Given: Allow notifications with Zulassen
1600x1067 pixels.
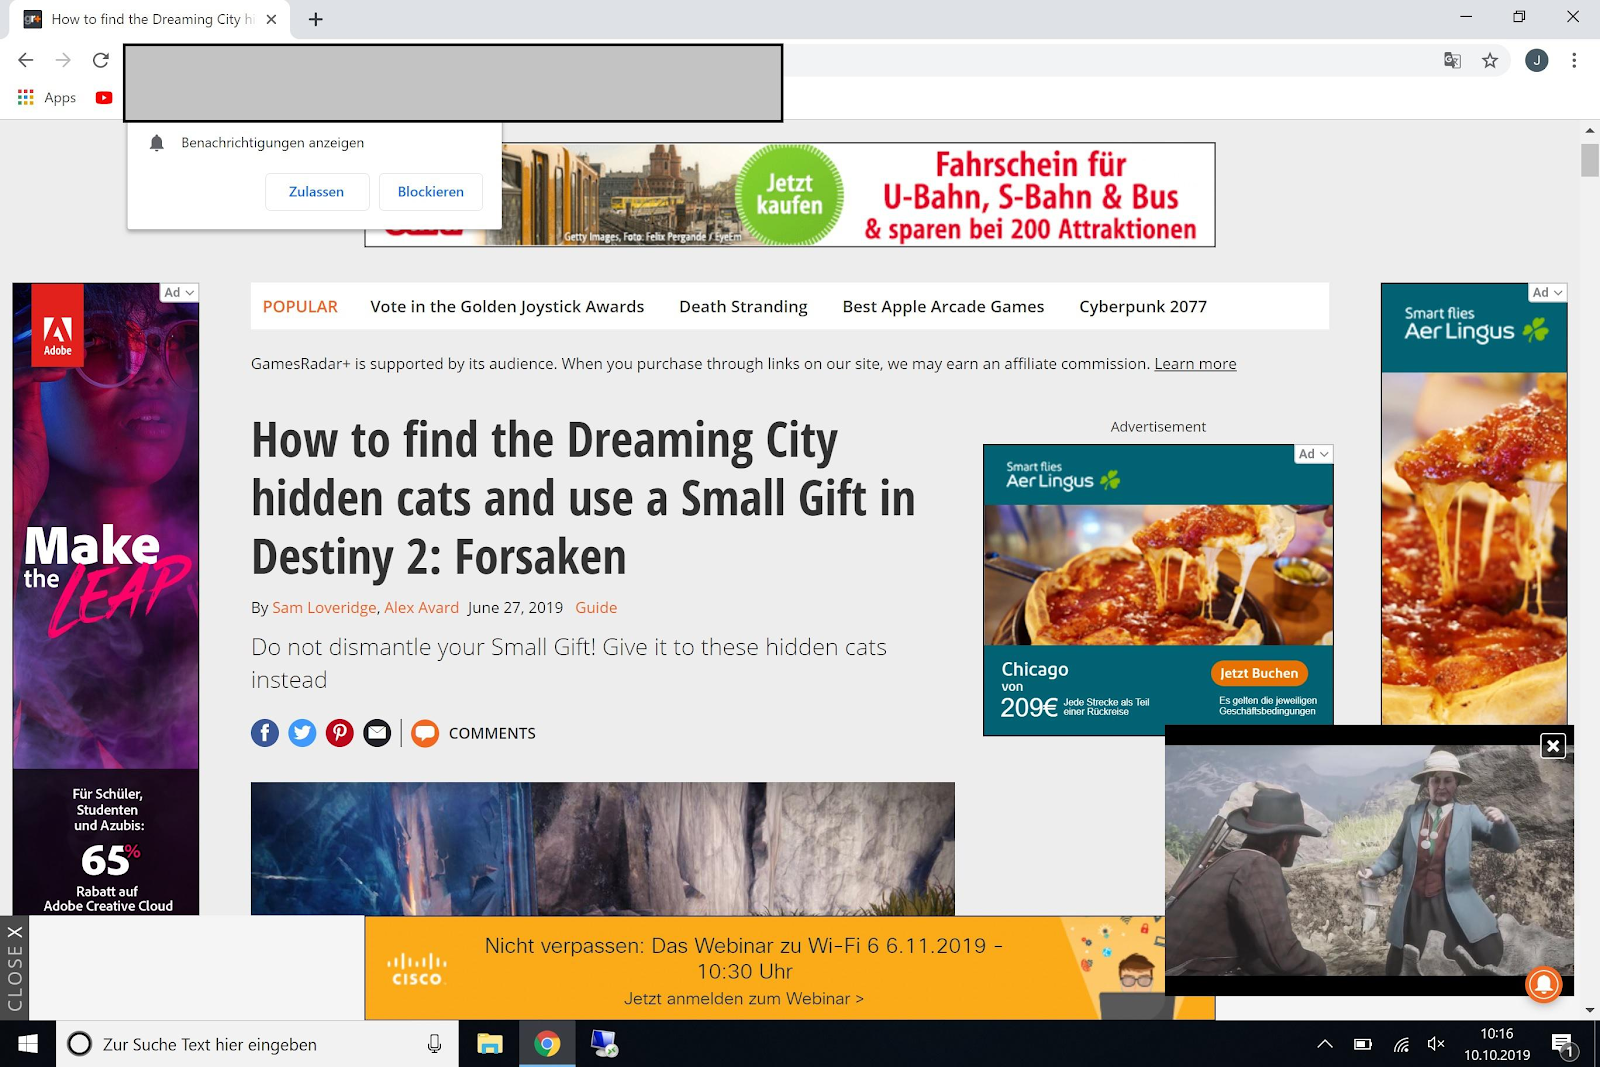Looking at the screenshot, I should click(317, 192).
